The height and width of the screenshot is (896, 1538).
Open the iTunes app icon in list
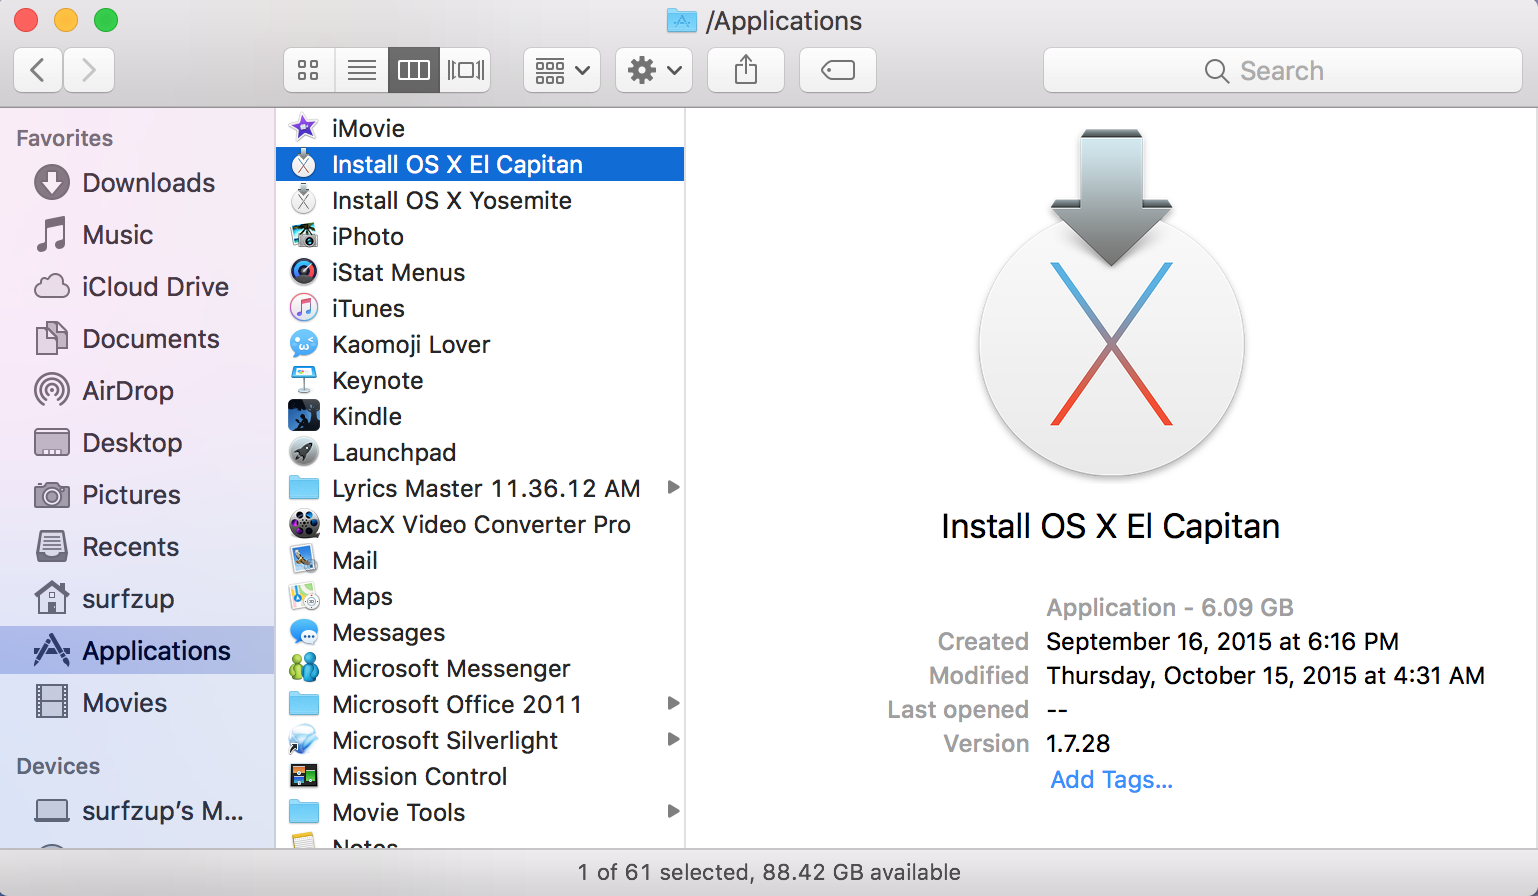tap(304, 308)
